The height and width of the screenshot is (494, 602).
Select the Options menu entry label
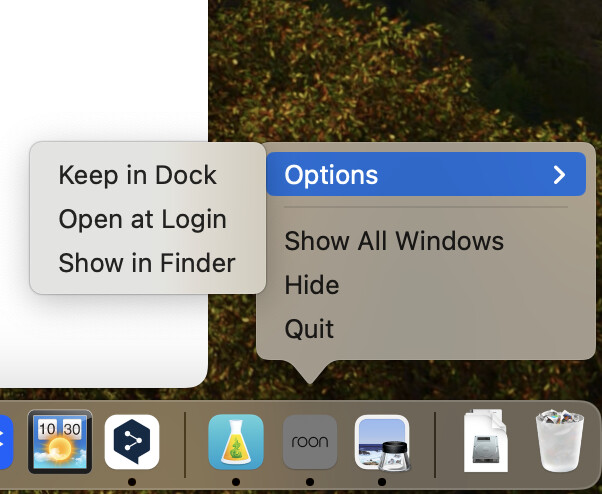331,175
